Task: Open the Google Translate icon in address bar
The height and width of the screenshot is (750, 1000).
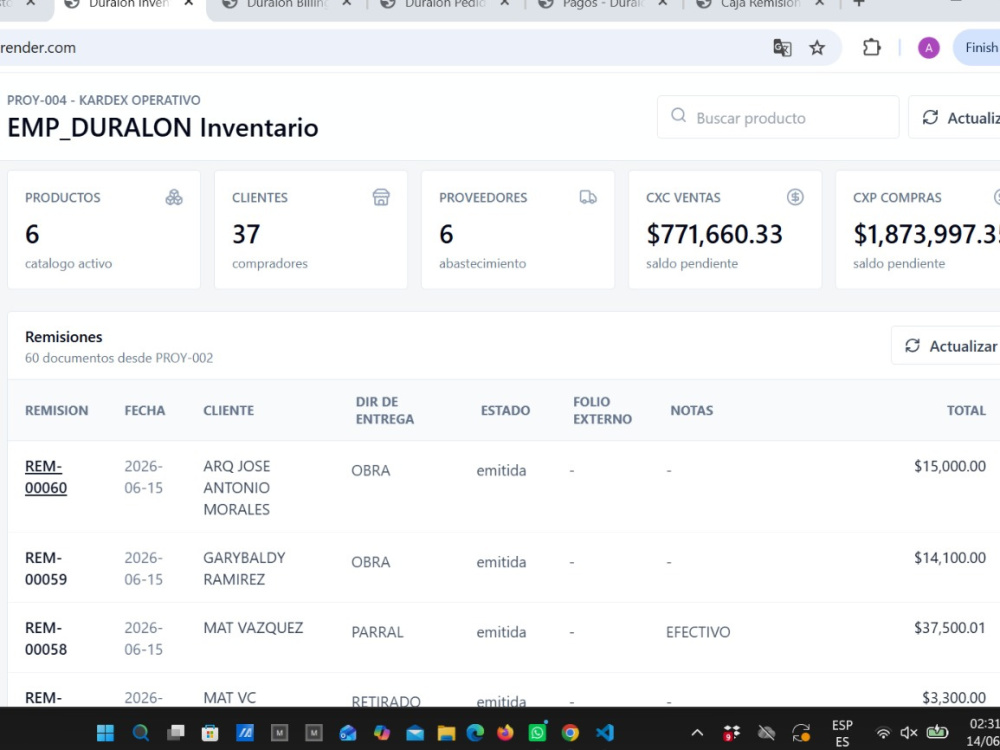Action: tap(782, 48)
